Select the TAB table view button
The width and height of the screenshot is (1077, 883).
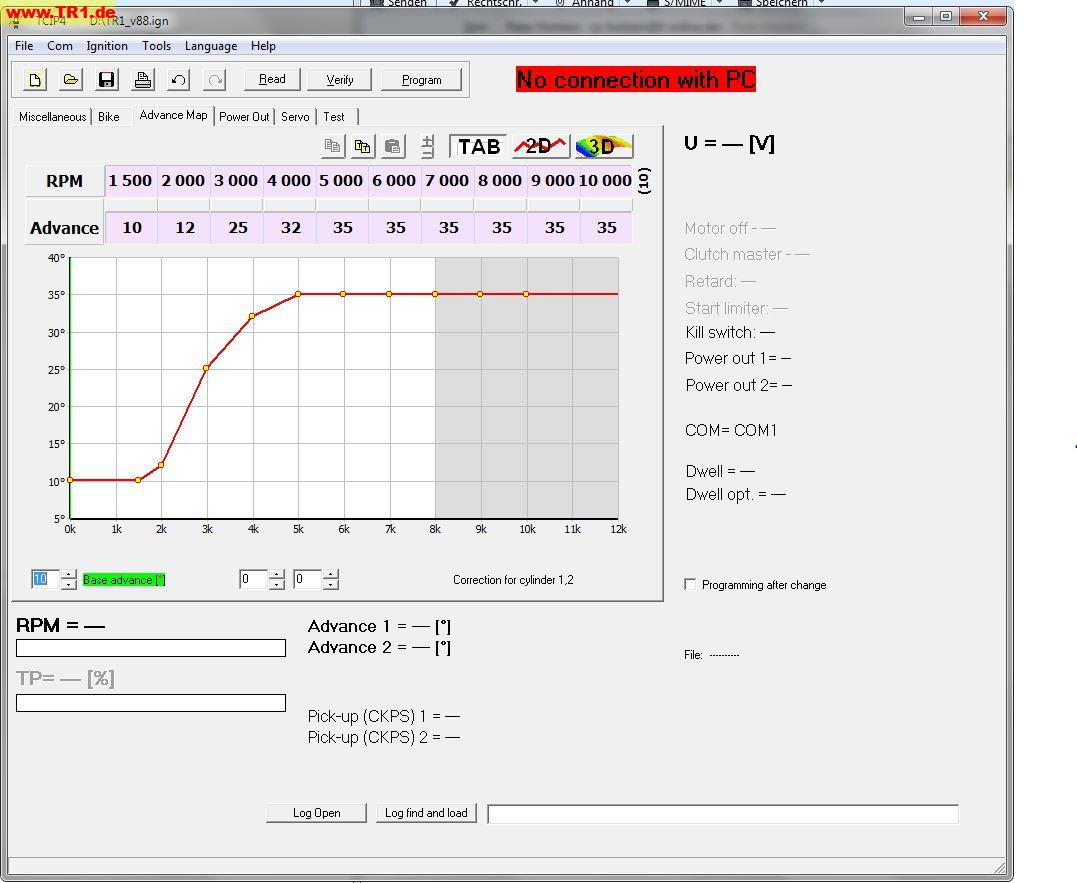pyautogui.click(x=478, y=146)
